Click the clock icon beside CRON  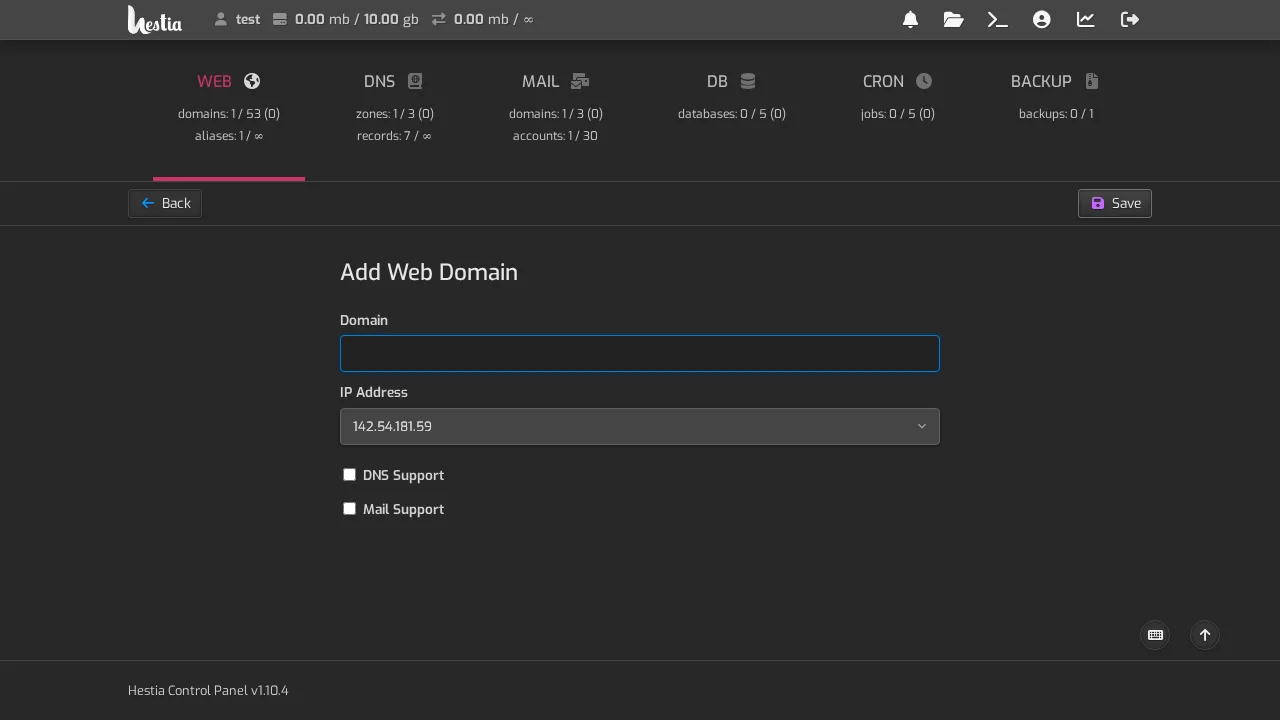pyautogui.click(x=924, y=81)
